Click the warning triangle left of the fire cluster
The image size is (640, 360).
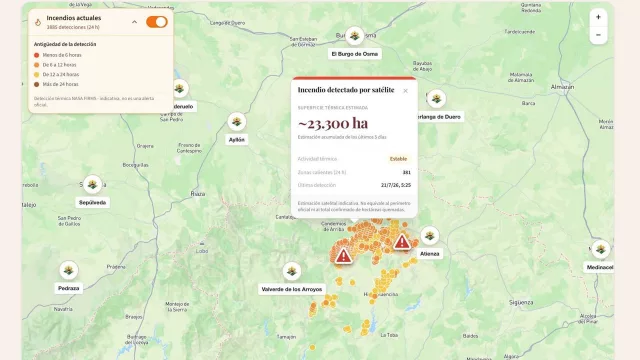[x=344, y=256]
